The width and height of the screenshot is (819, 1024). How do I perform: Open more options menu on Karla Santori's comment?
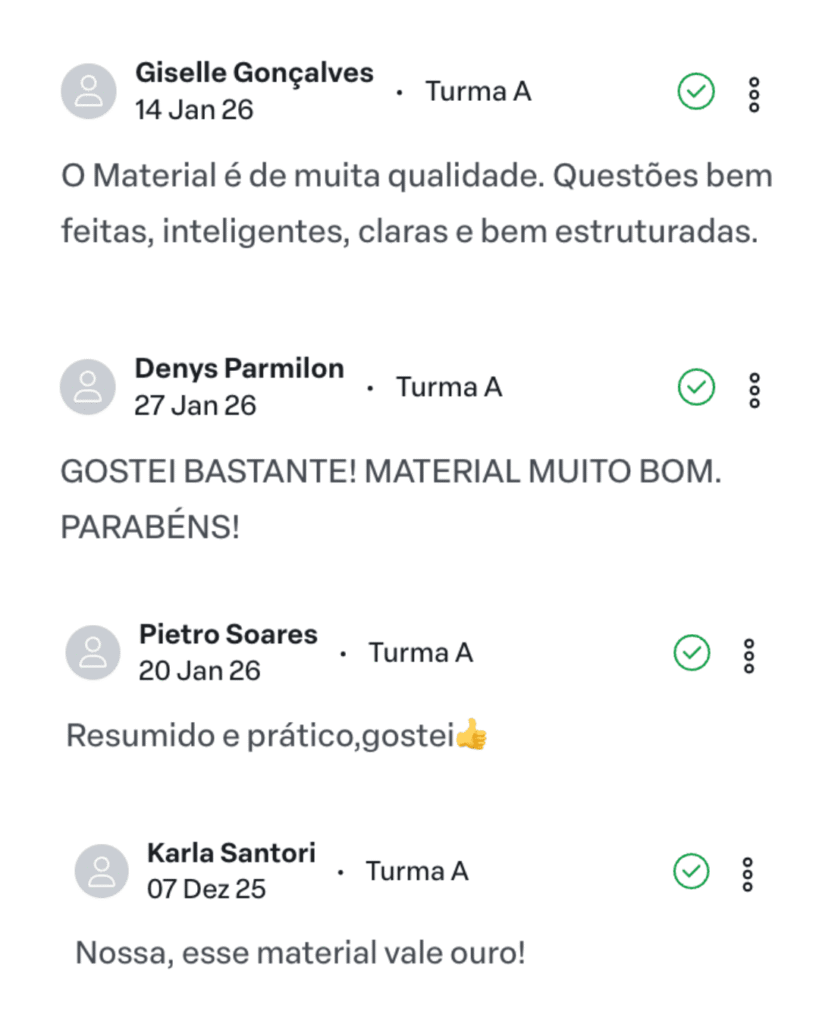point(748,874)
